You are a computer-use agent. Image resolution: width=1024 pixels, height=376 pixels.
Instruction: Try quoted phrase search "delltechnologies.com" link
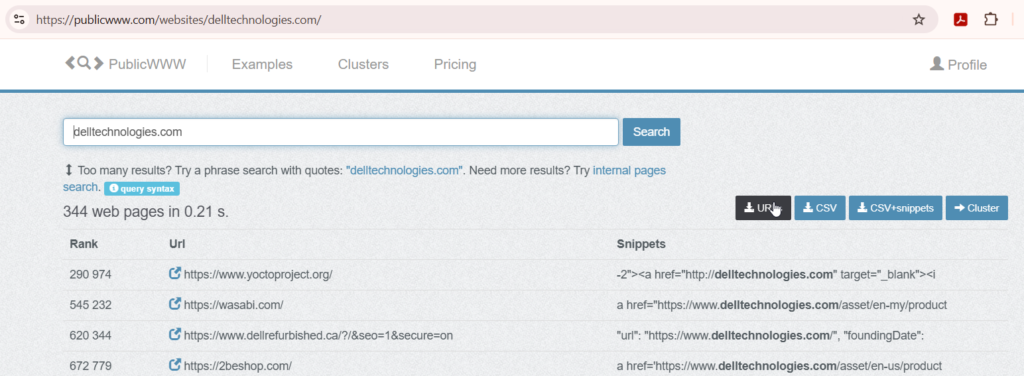[405, 171]
